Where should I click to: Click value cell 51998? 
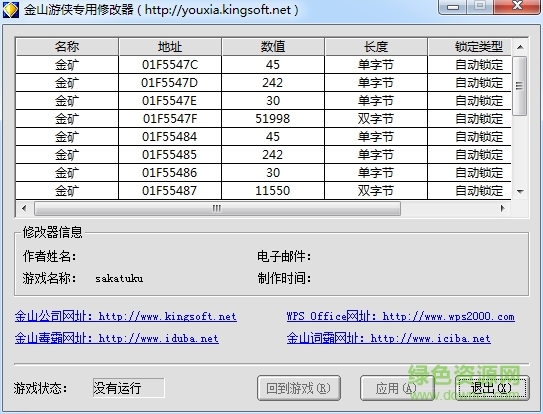[273, 119]
